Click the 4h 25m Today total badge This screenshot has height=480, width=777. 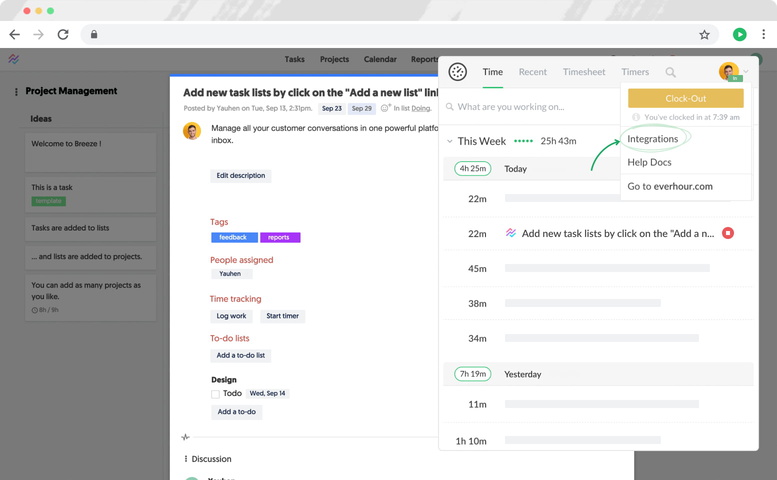[x=473, y=168]
